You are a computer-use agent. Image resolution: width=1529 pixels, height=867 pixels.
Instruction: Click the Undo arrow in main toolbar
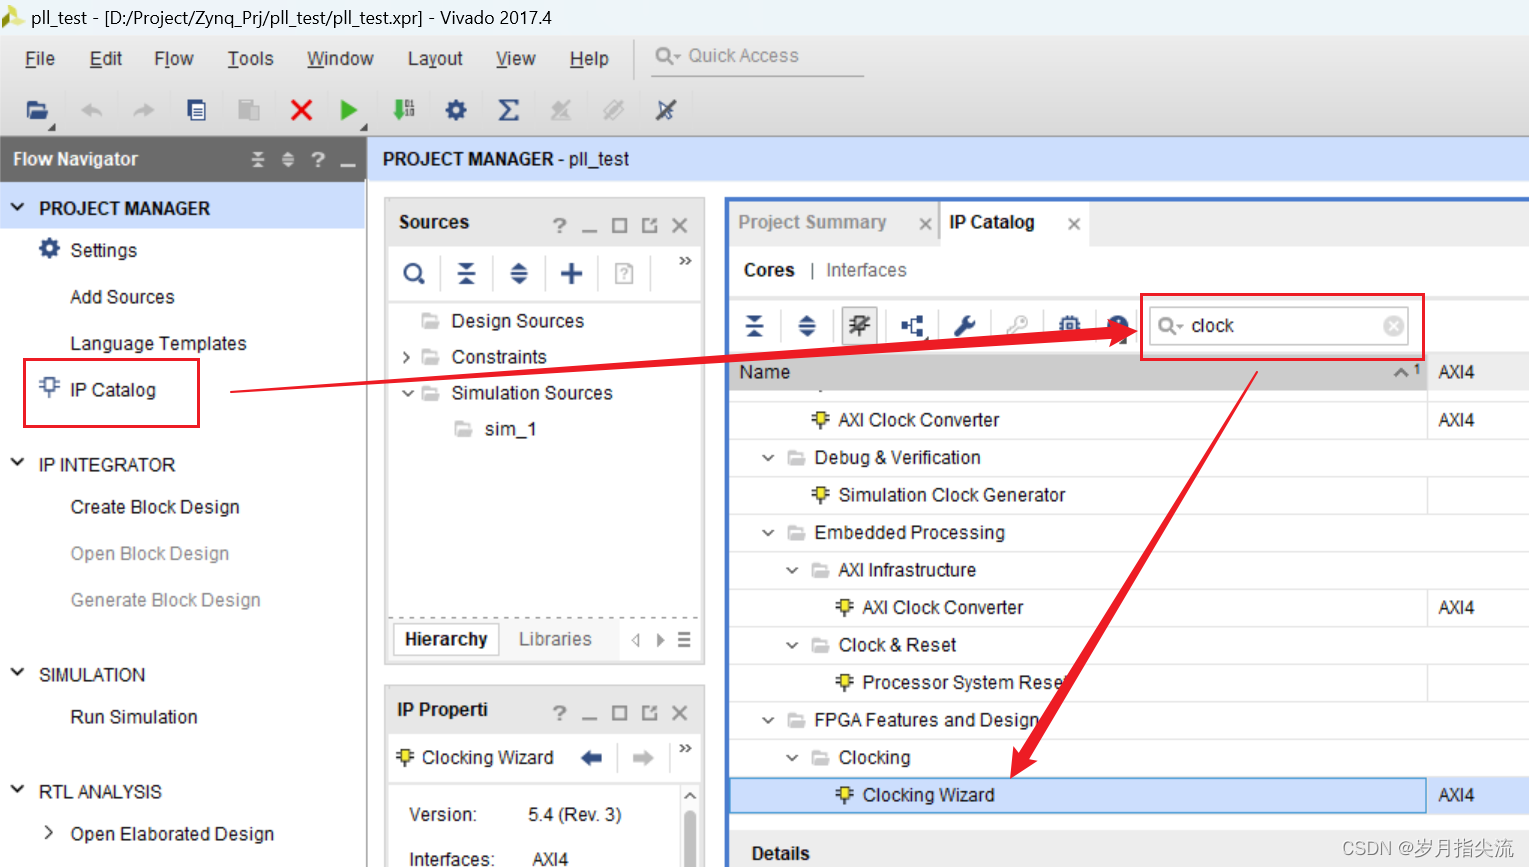coord(91,110)
